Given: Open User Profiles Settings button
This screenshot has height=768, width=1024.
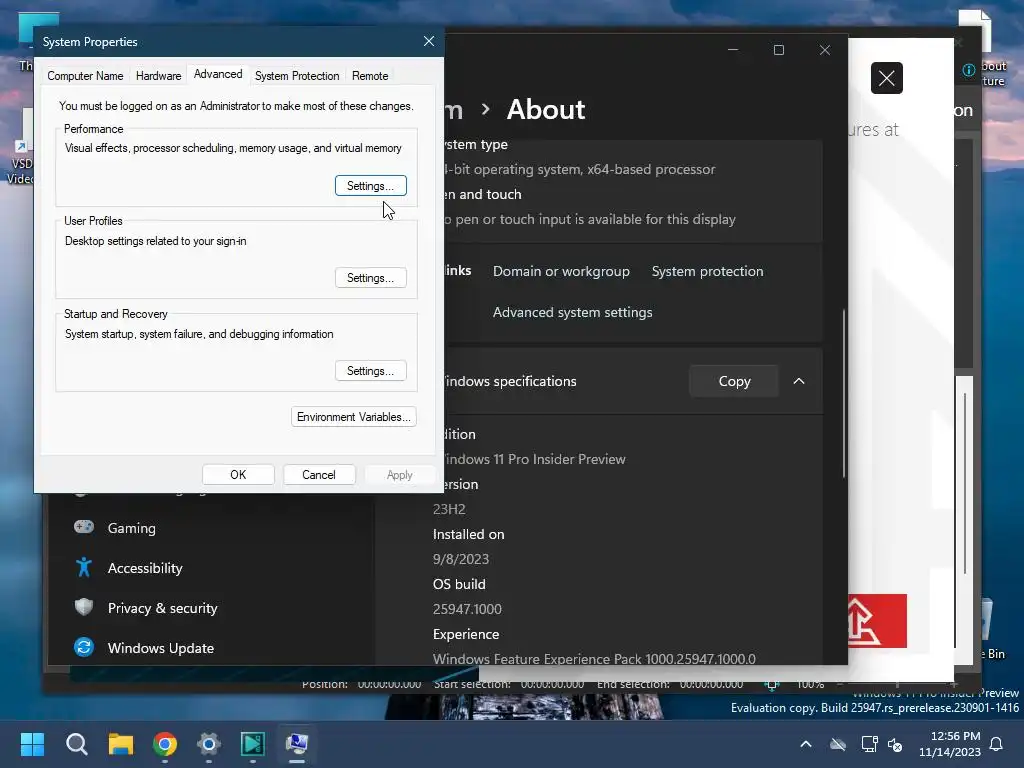Looking at the screenshot, I should click(x=370, y=278).
